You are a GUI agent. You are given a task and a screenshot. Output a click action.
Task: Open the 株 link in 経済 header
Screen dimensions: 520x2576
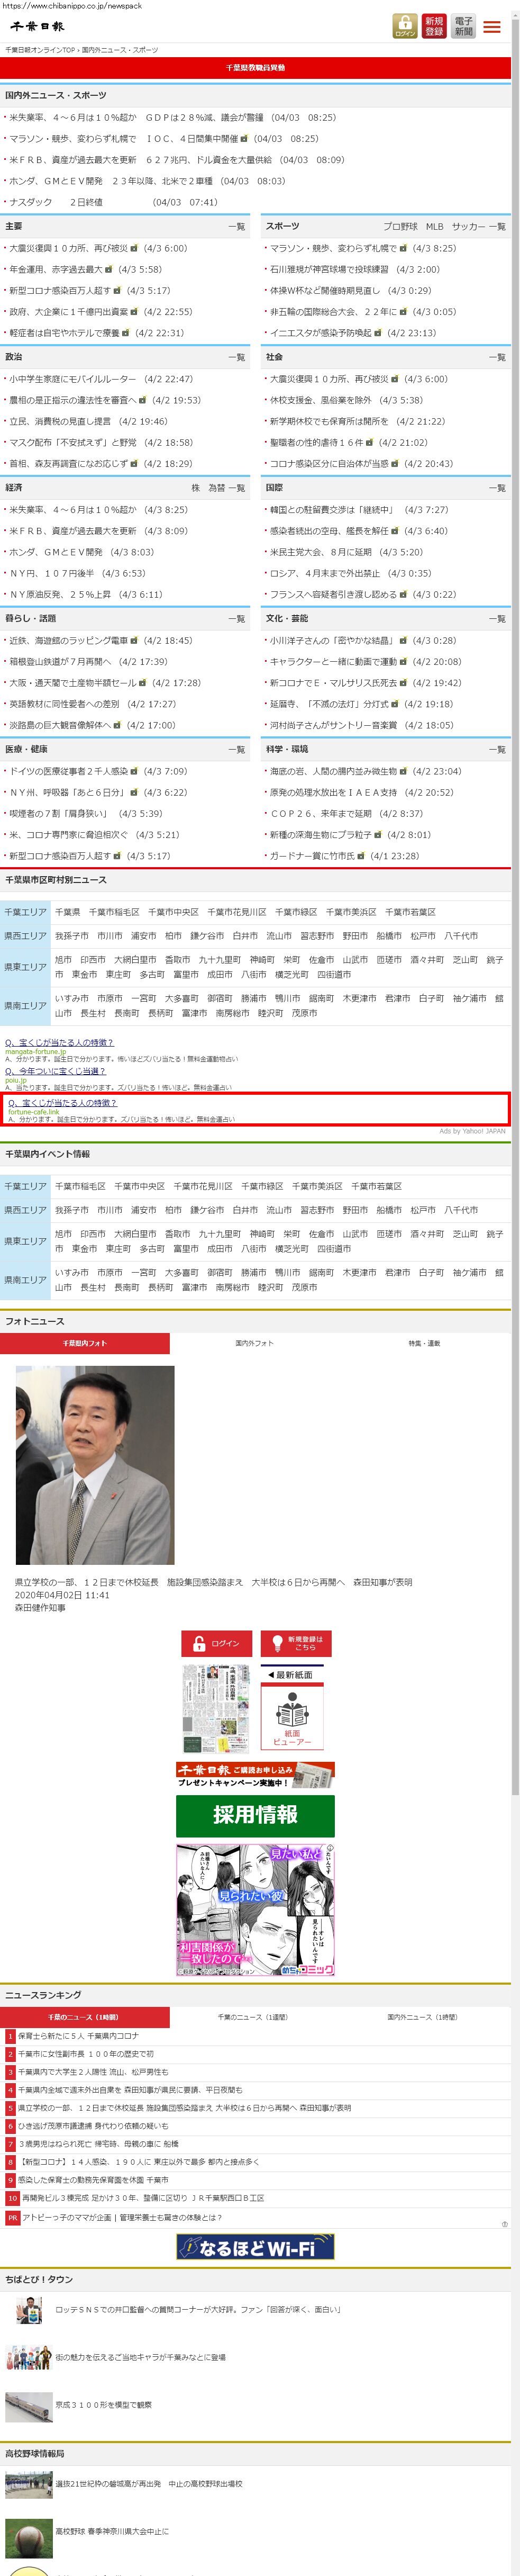coord(196,488)
